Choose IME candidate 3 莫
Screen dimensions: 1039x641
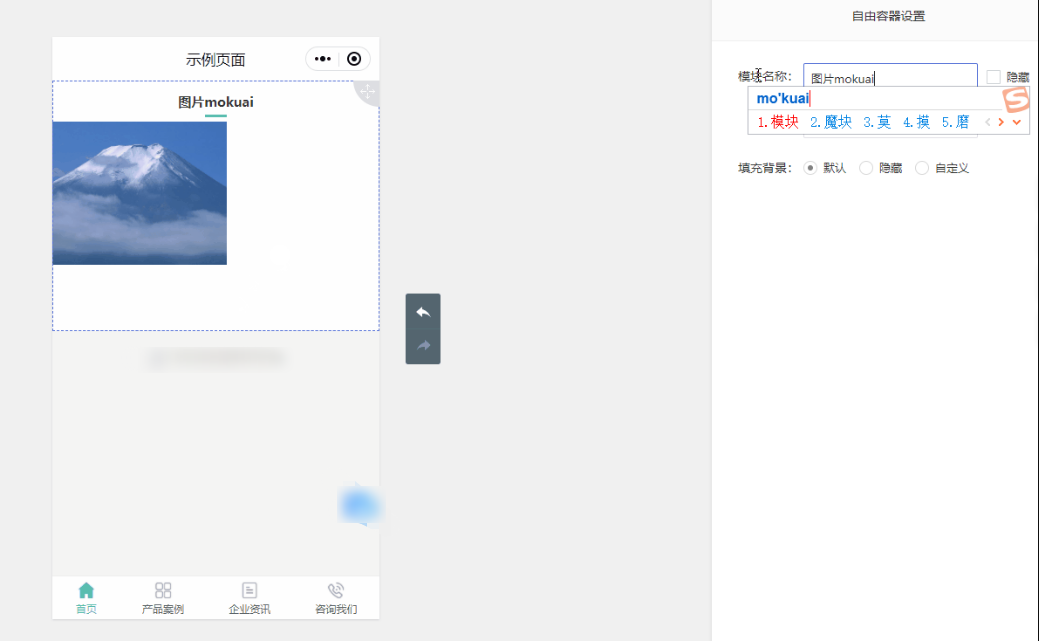(x=877, y=122)
